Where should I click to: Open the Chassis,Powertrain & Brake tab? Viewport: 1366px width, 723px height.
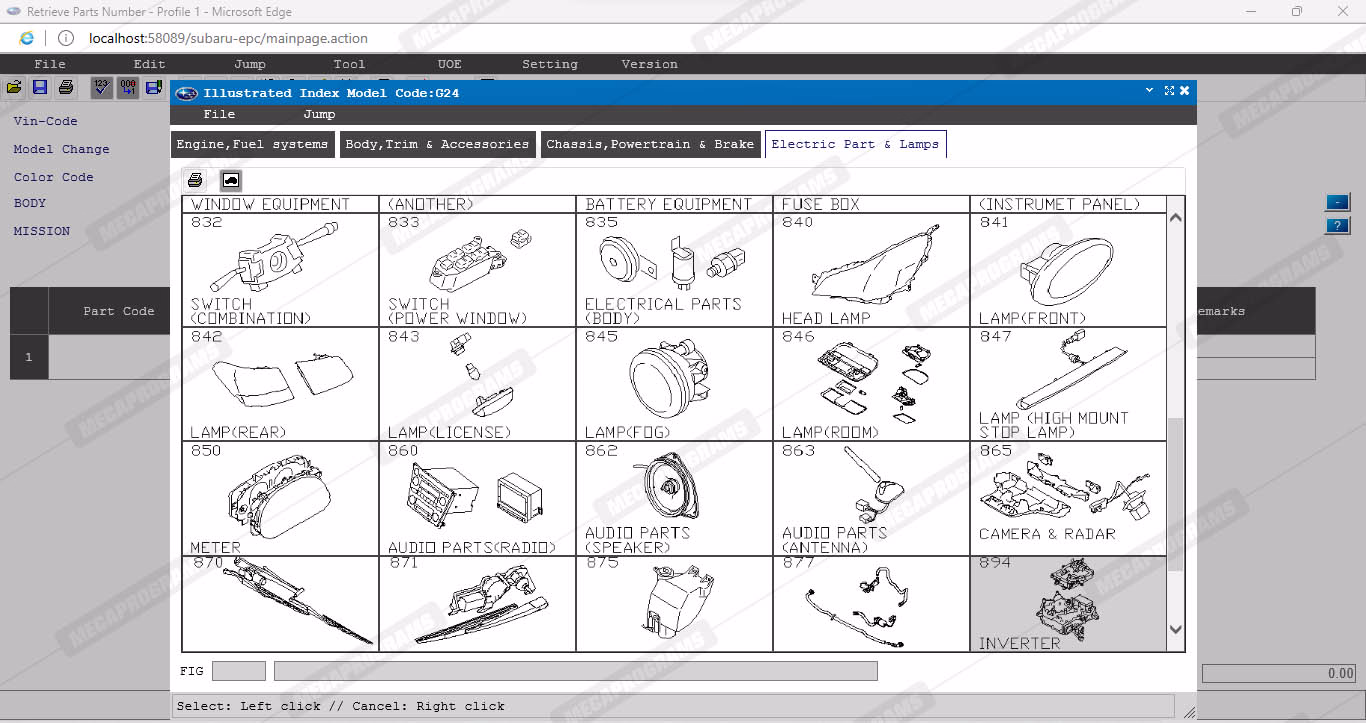pos(650,144)
